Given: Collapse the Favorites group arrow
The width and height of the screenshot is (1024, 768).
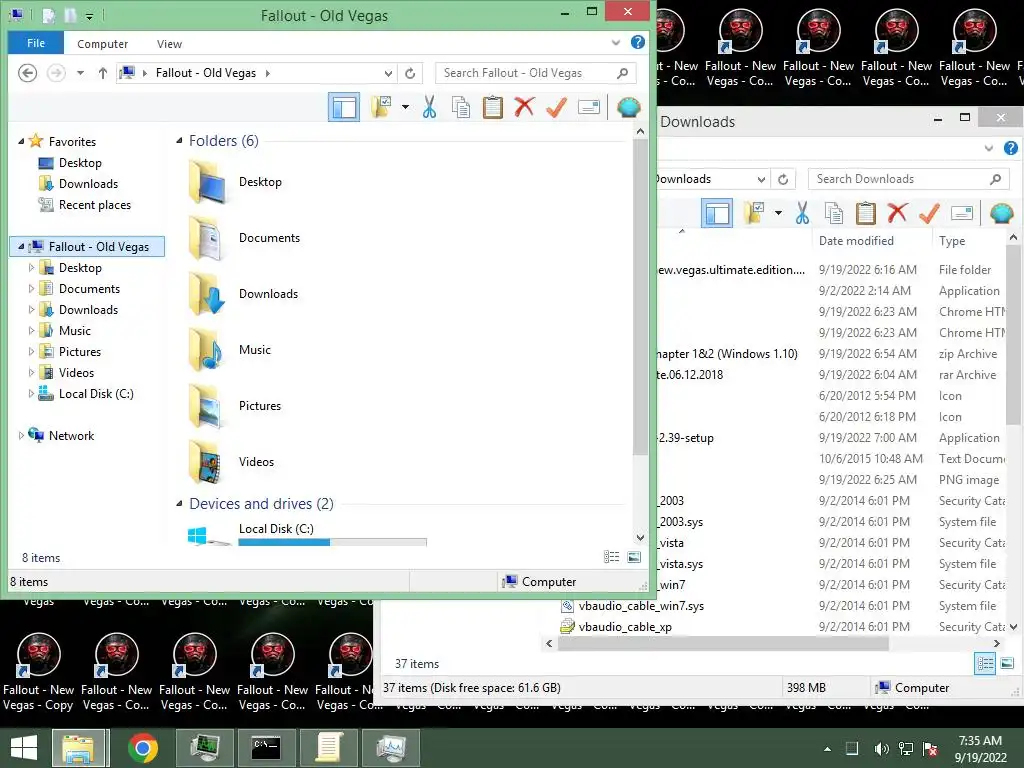Looking at the screenshot, I should [x=21, y=141].
